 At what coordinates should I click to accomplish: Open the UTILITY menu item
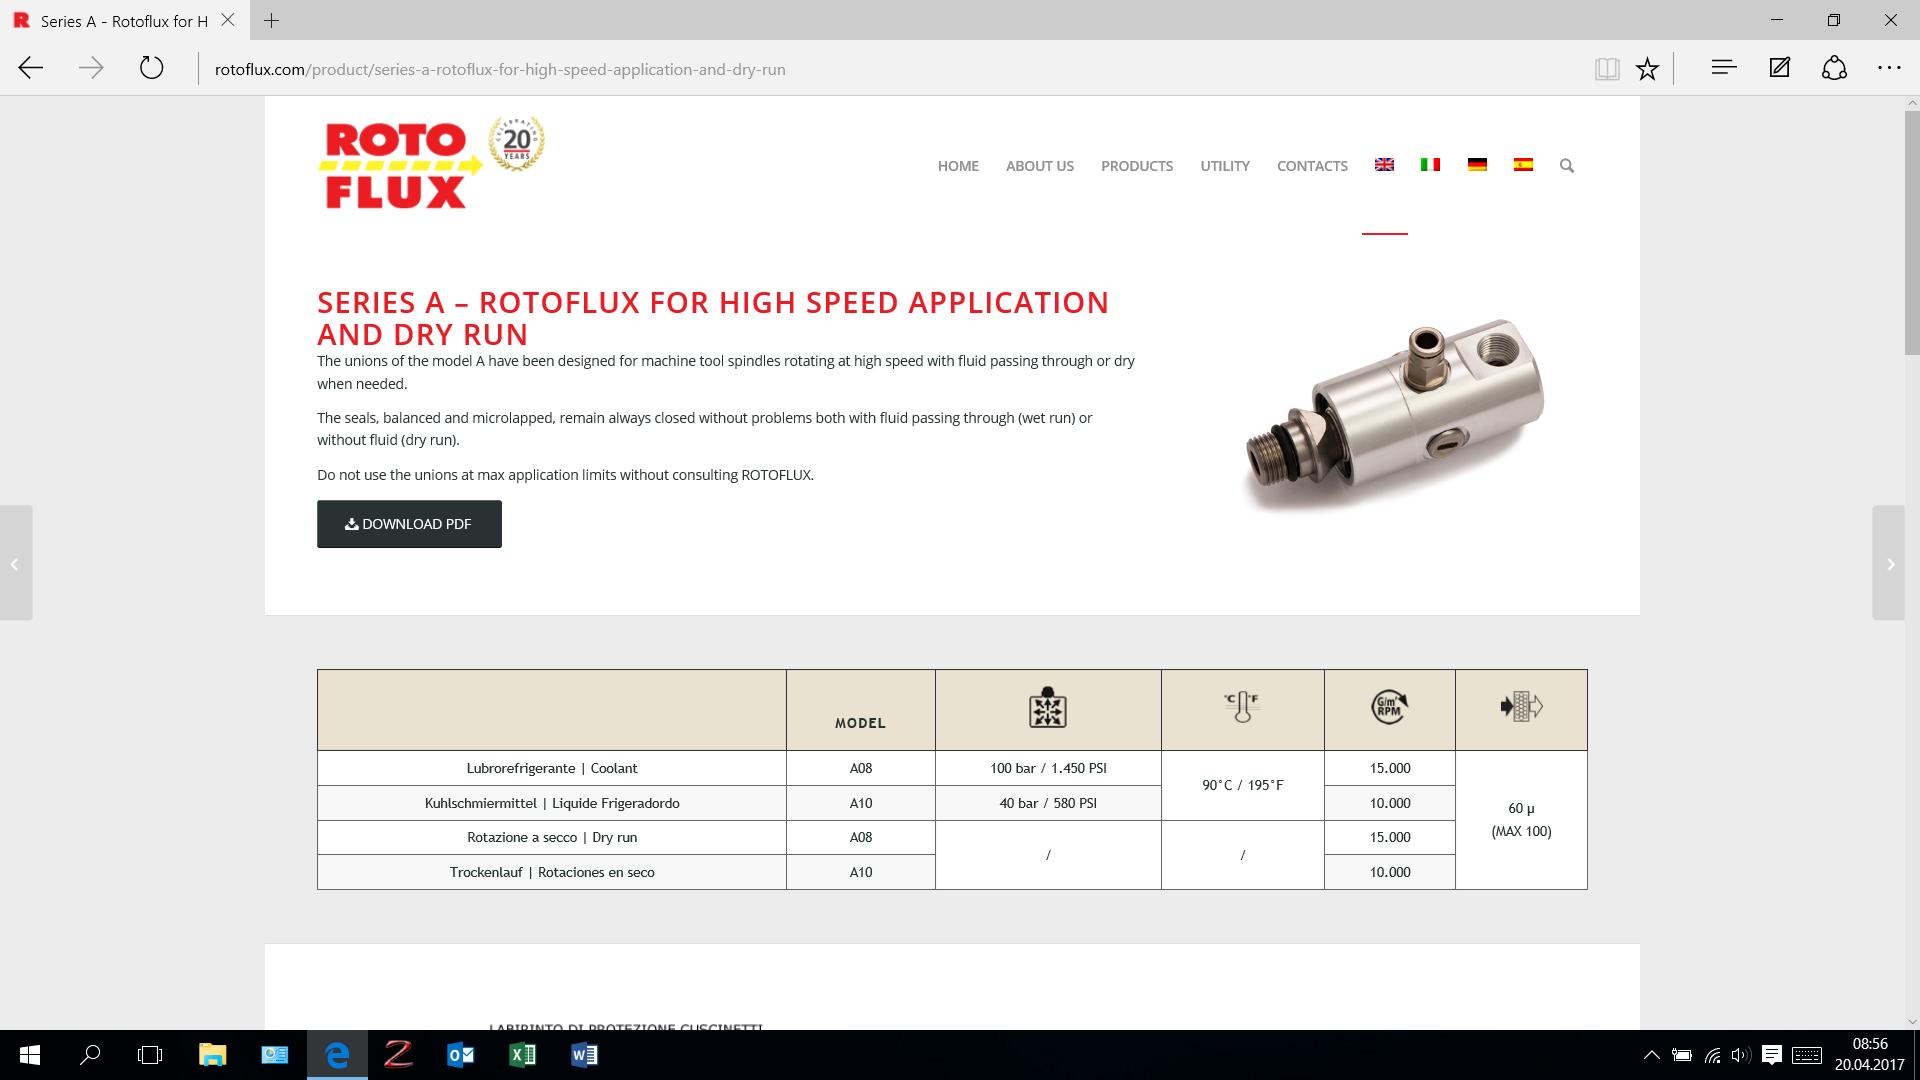click(1225, 166)
